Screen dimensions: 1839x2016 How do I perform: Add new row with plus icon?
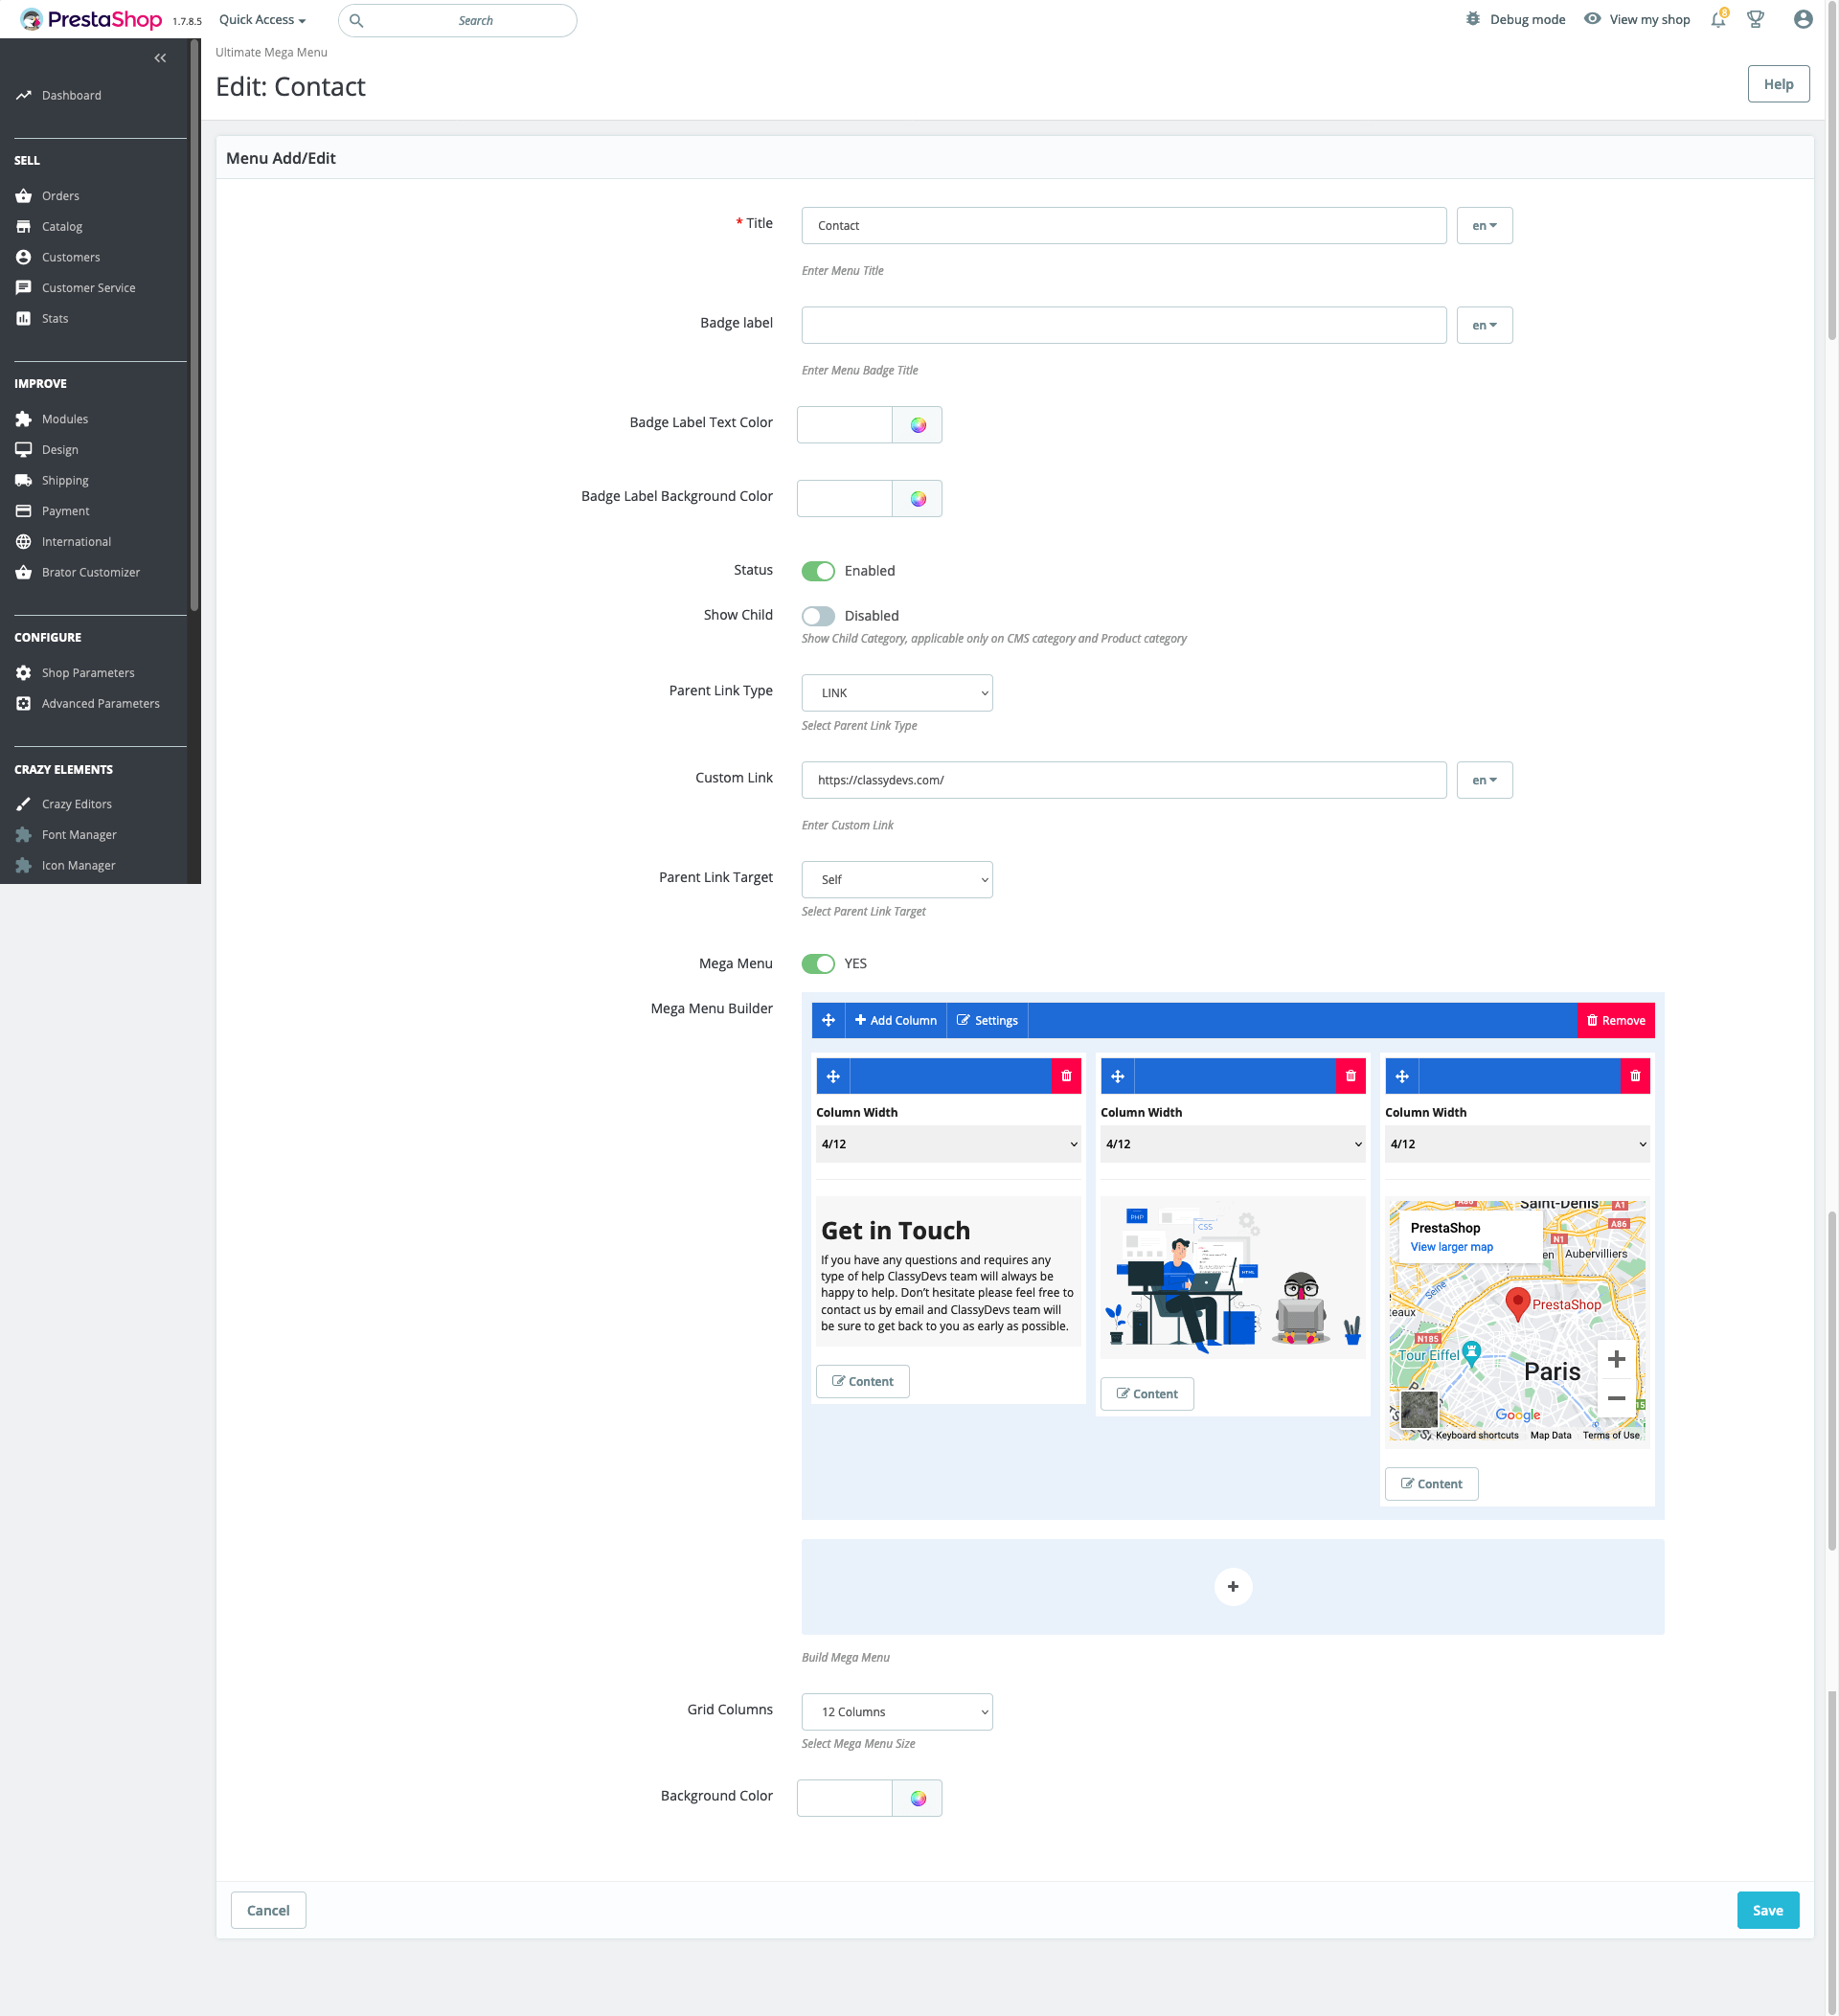[x=1232, y=1586]
